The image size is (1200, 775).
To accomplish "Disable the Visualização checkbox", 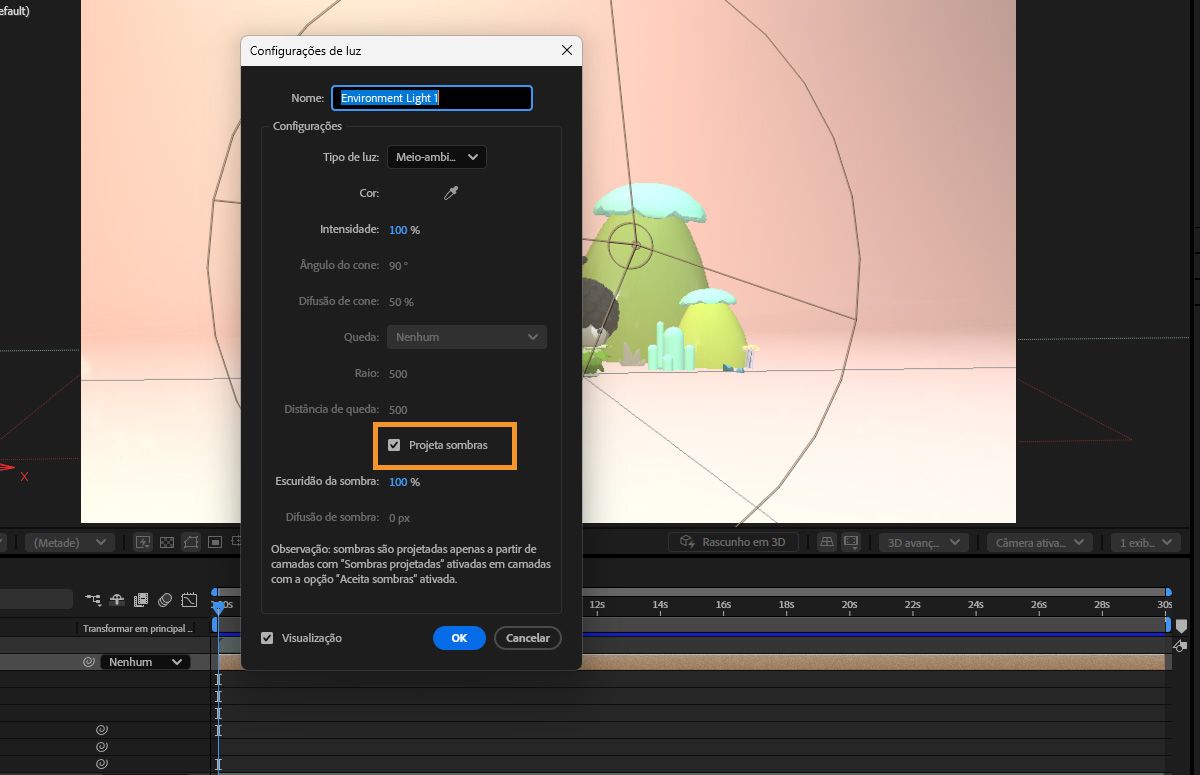I will click(267, 637).
